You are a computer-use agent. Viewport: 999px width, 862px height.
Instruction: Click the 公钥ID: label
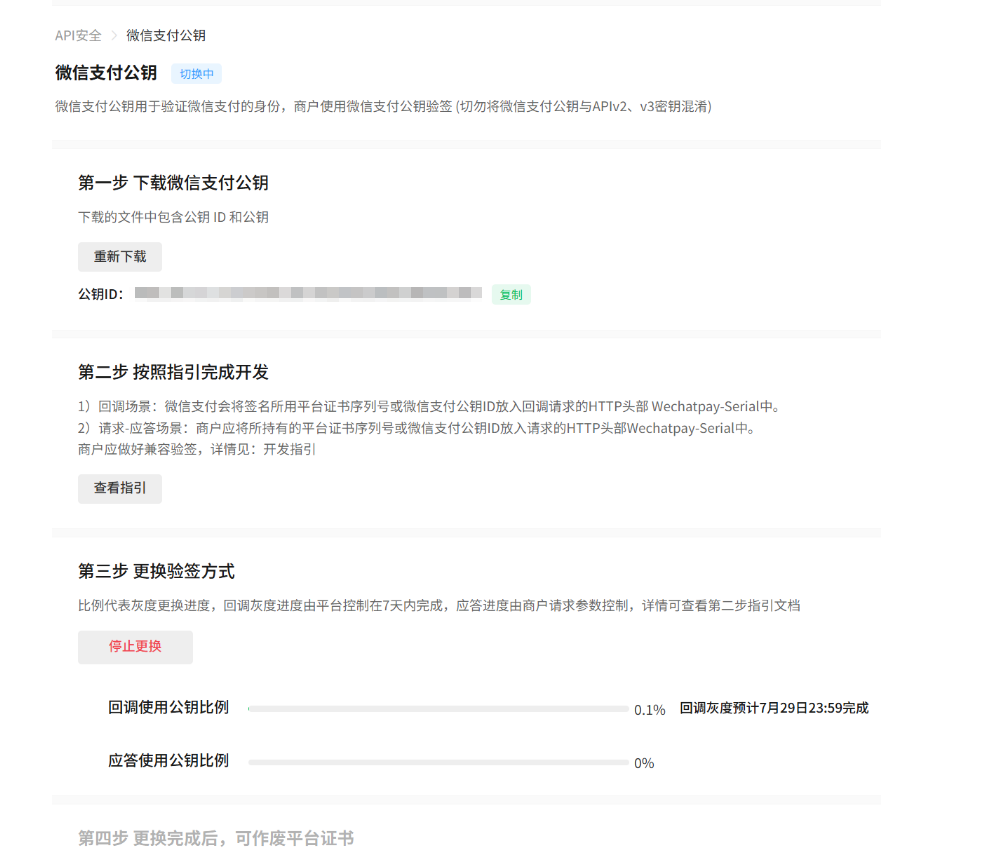pos(101,294)
